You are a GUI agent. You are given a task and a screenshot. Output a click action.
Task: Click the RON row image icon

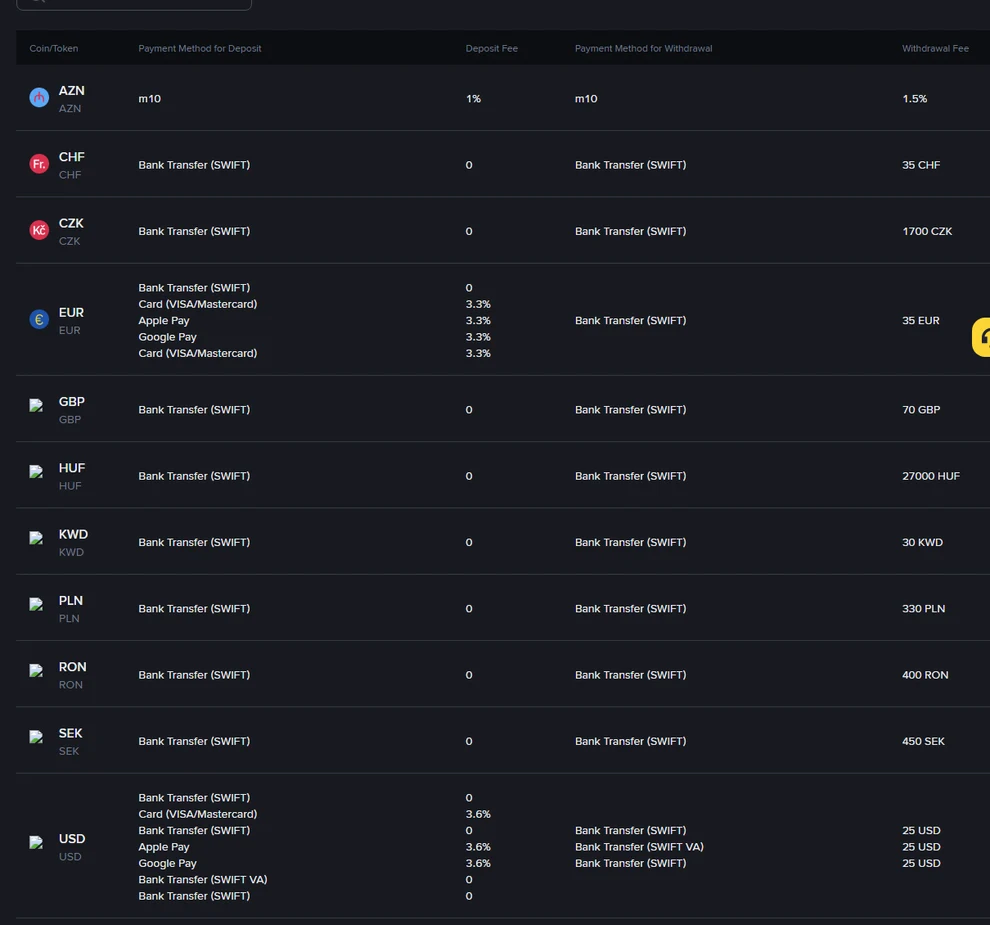coord(37,671)
